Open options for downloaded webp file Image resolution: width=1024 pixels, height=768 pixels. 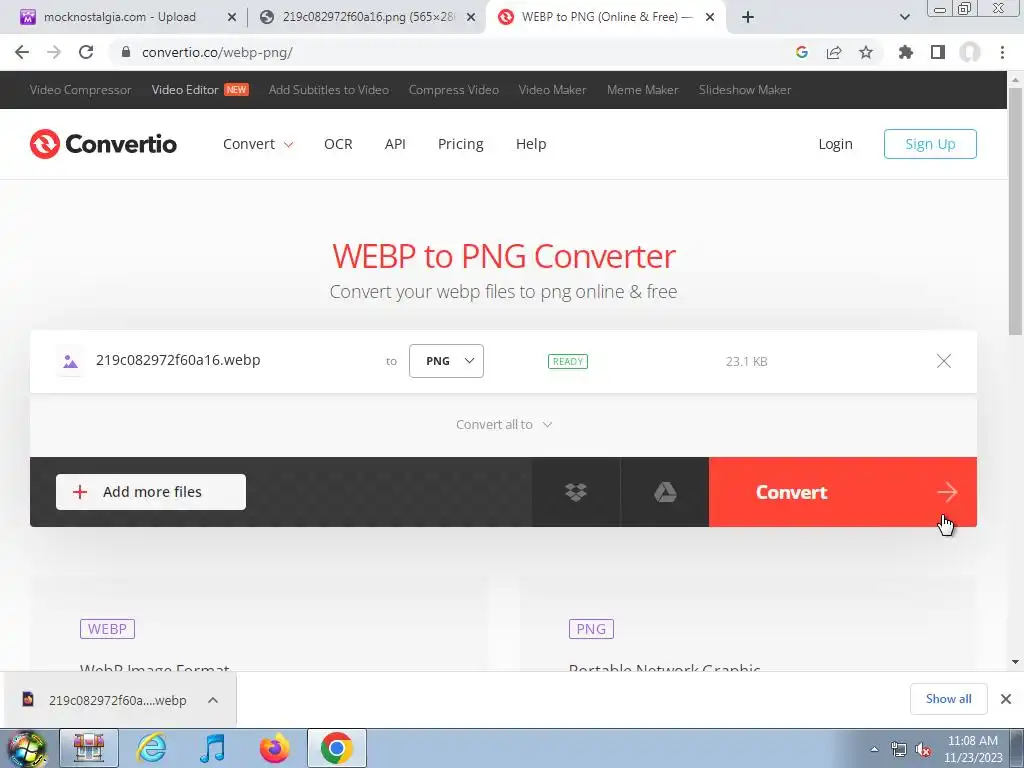click(213, 700)
